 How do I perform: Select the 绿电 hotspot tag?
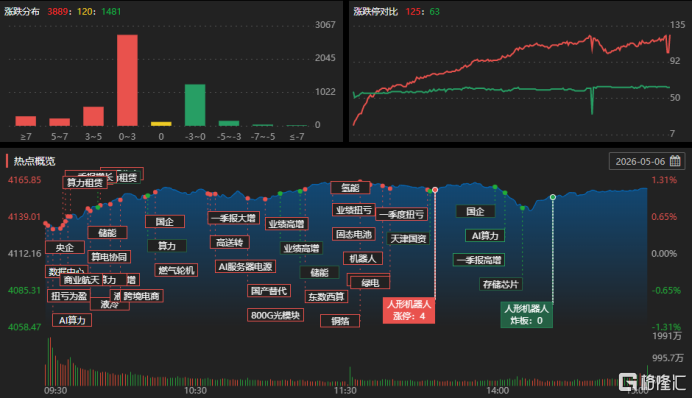click(370, 283)
